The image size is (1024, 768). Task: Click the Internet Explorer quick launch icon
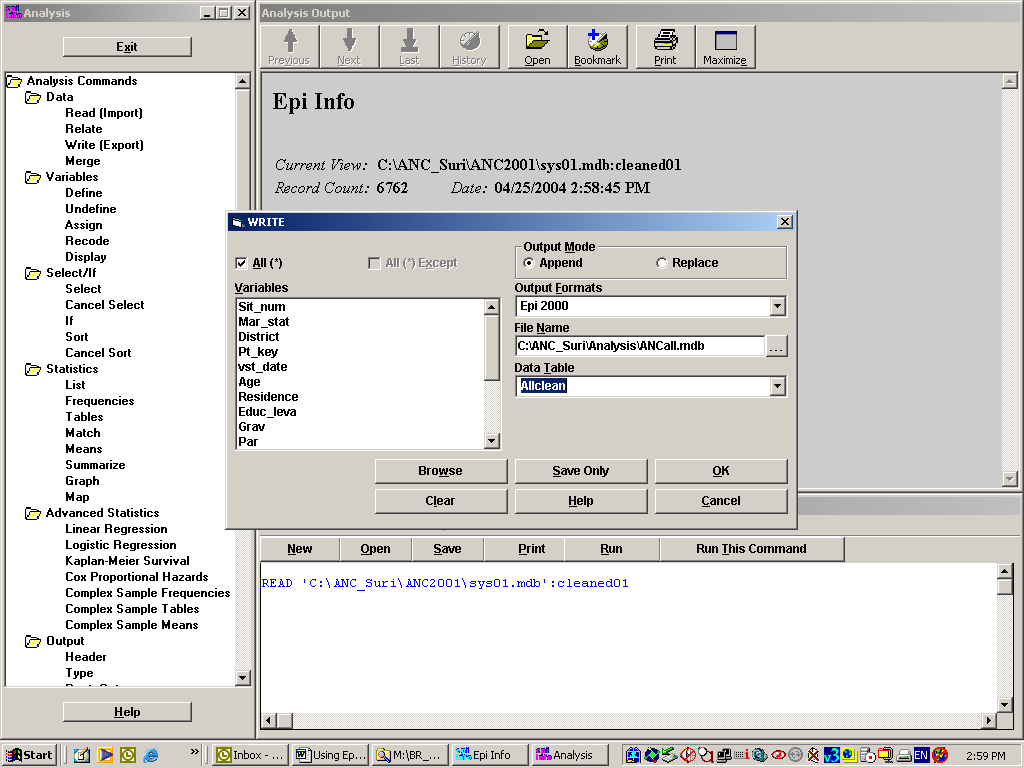coord(151,756)
